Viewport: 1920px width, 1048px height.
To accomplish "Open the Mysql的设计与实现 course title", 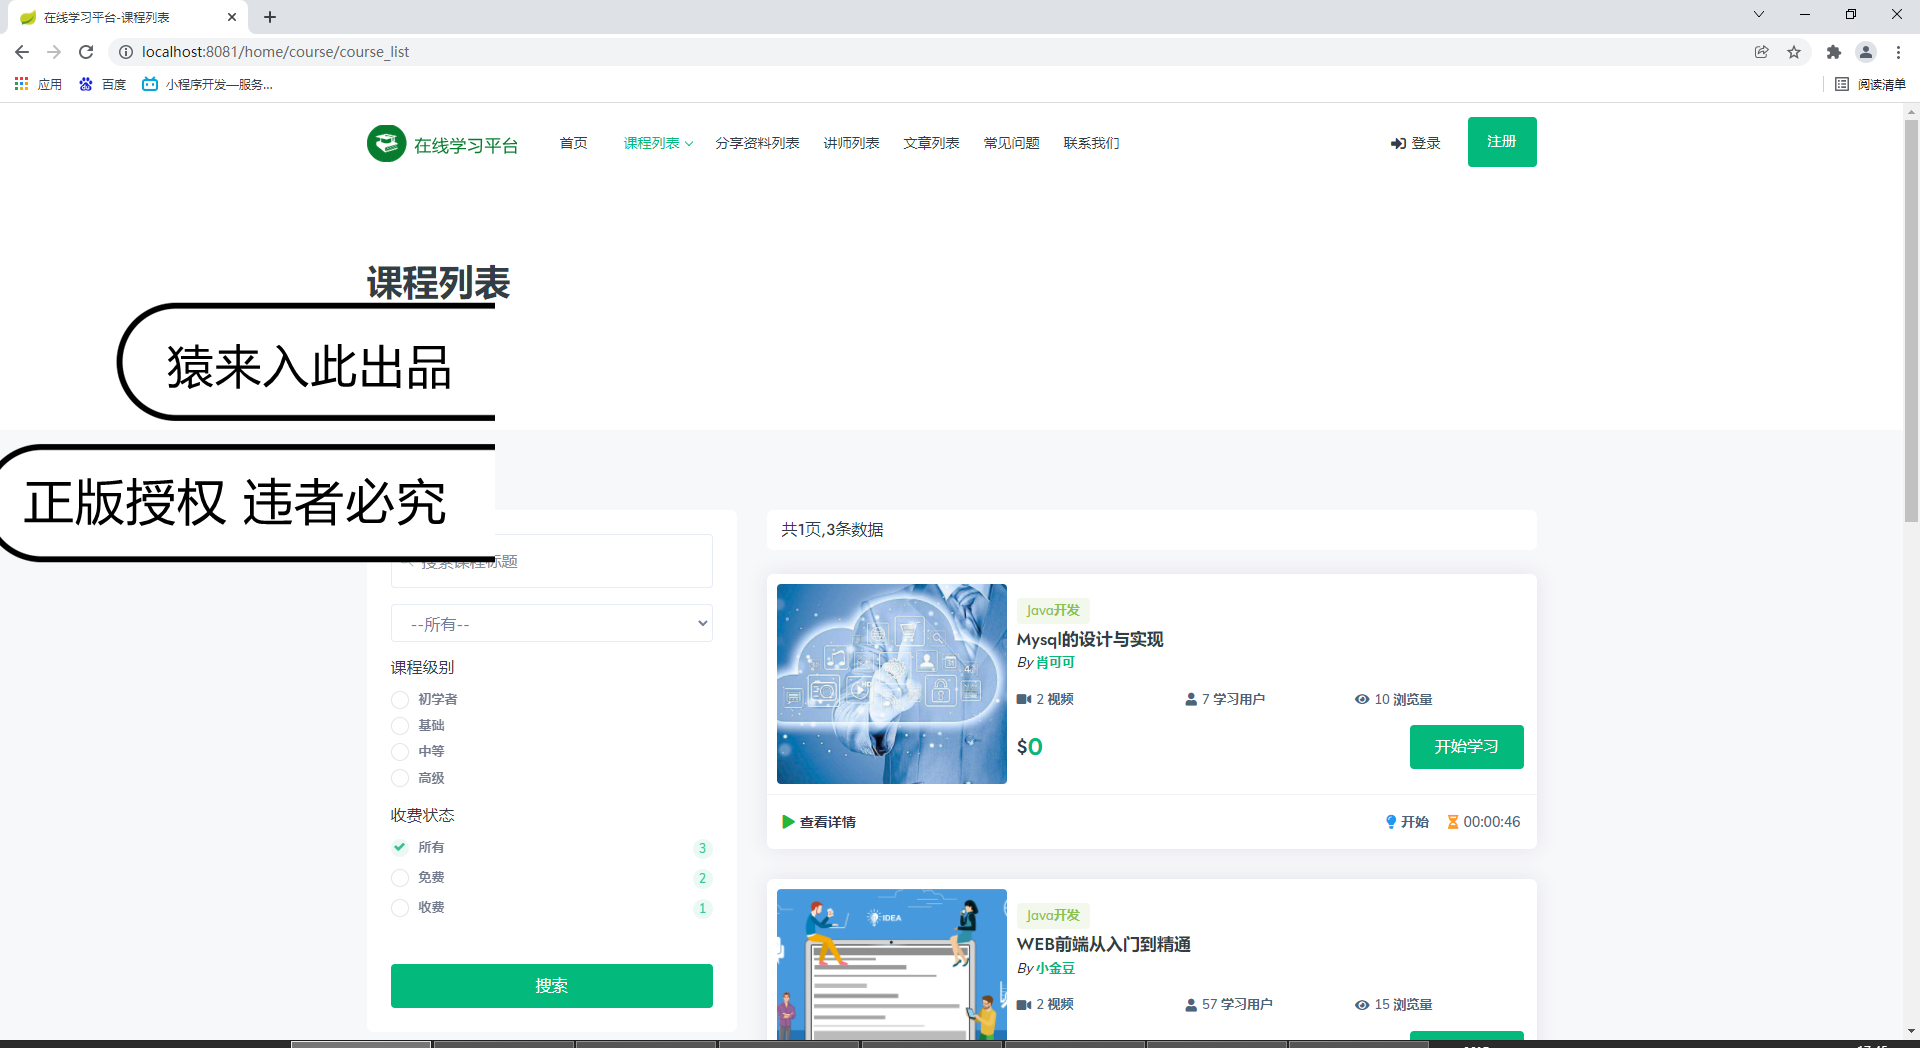I will coord(1090,639).
